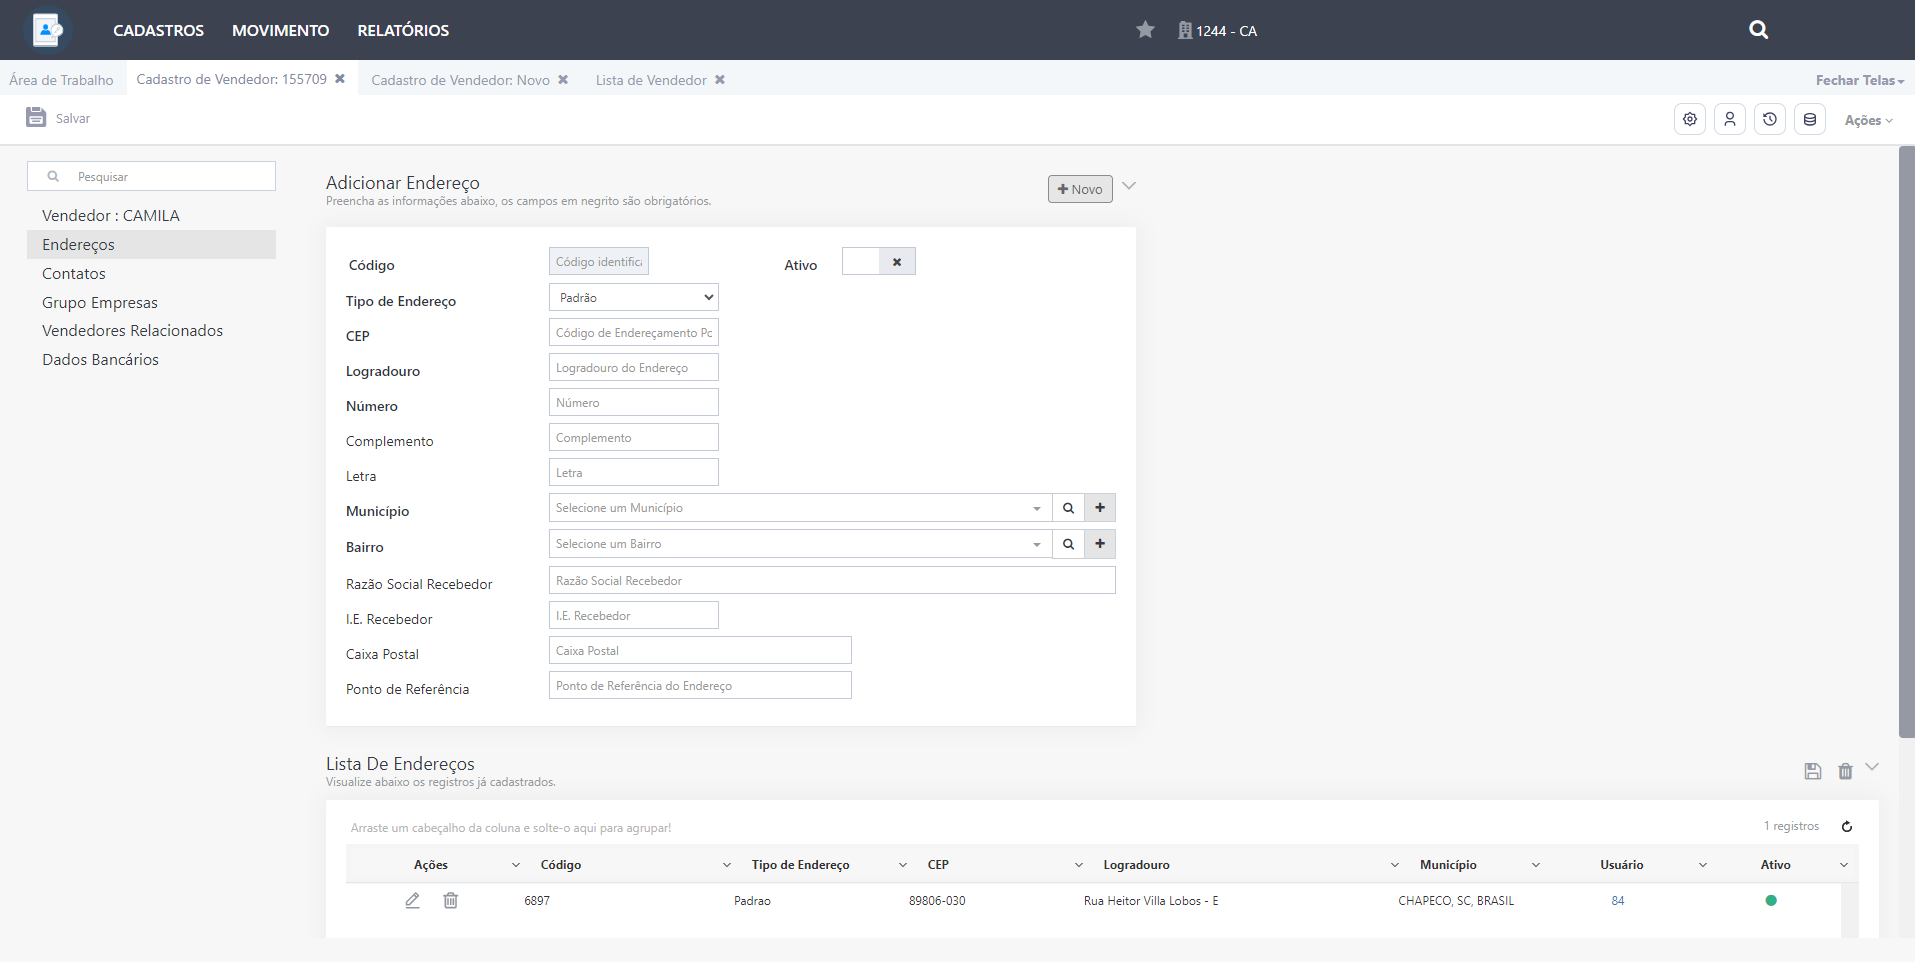1915x962 pixels.
Task: Open Tipo de Endereço dropdown
Action: coord(634,297)
